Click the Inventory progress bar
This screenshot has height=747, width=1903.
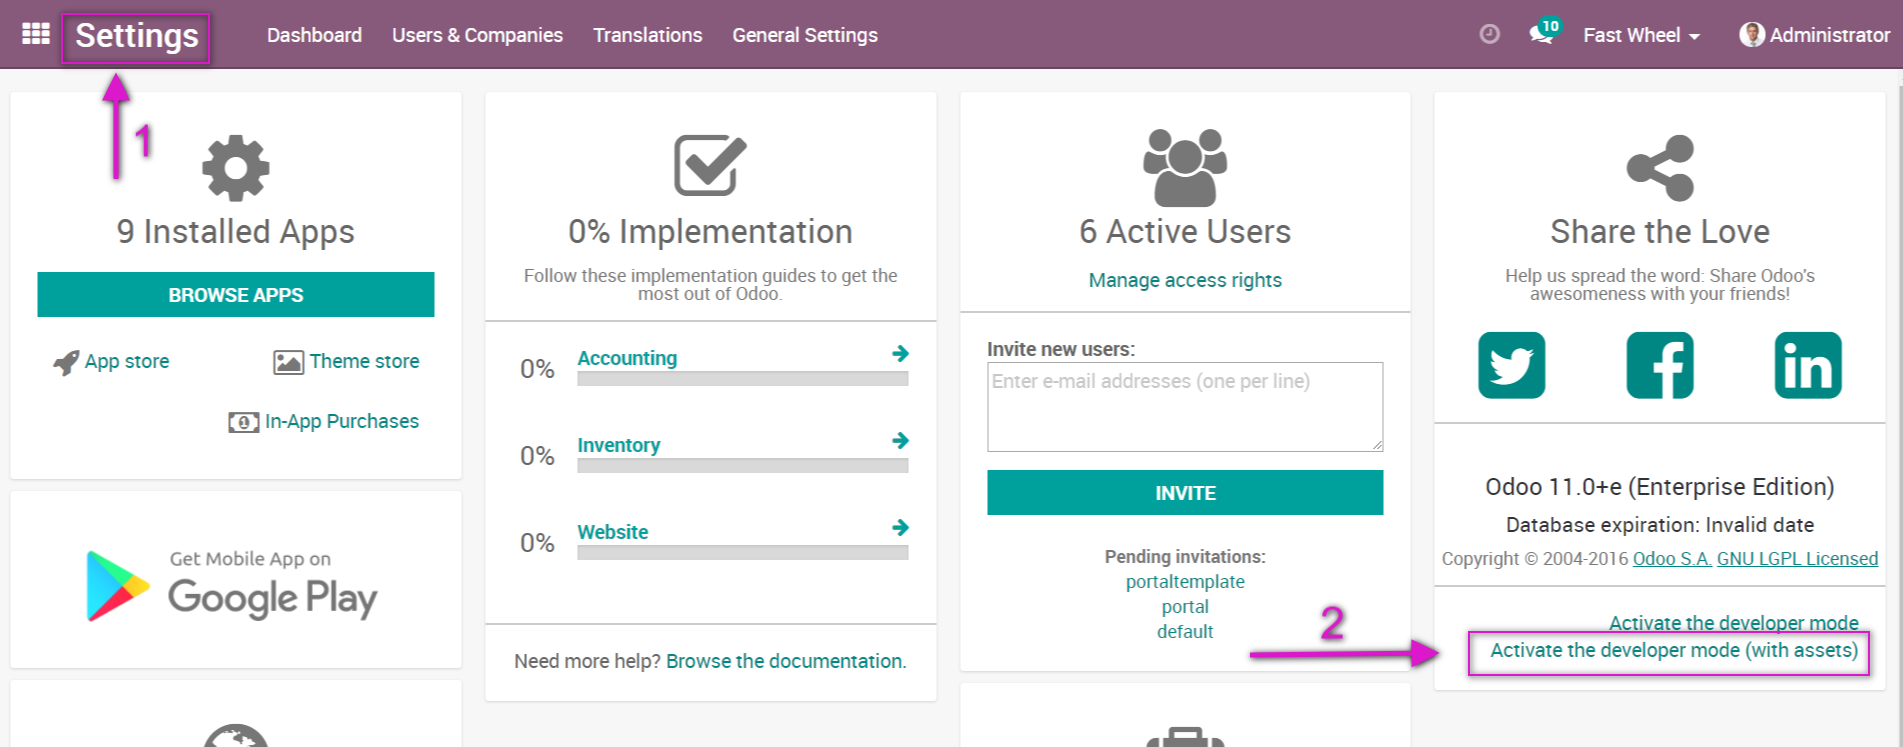pyautogui.click(x=743, y=466)
